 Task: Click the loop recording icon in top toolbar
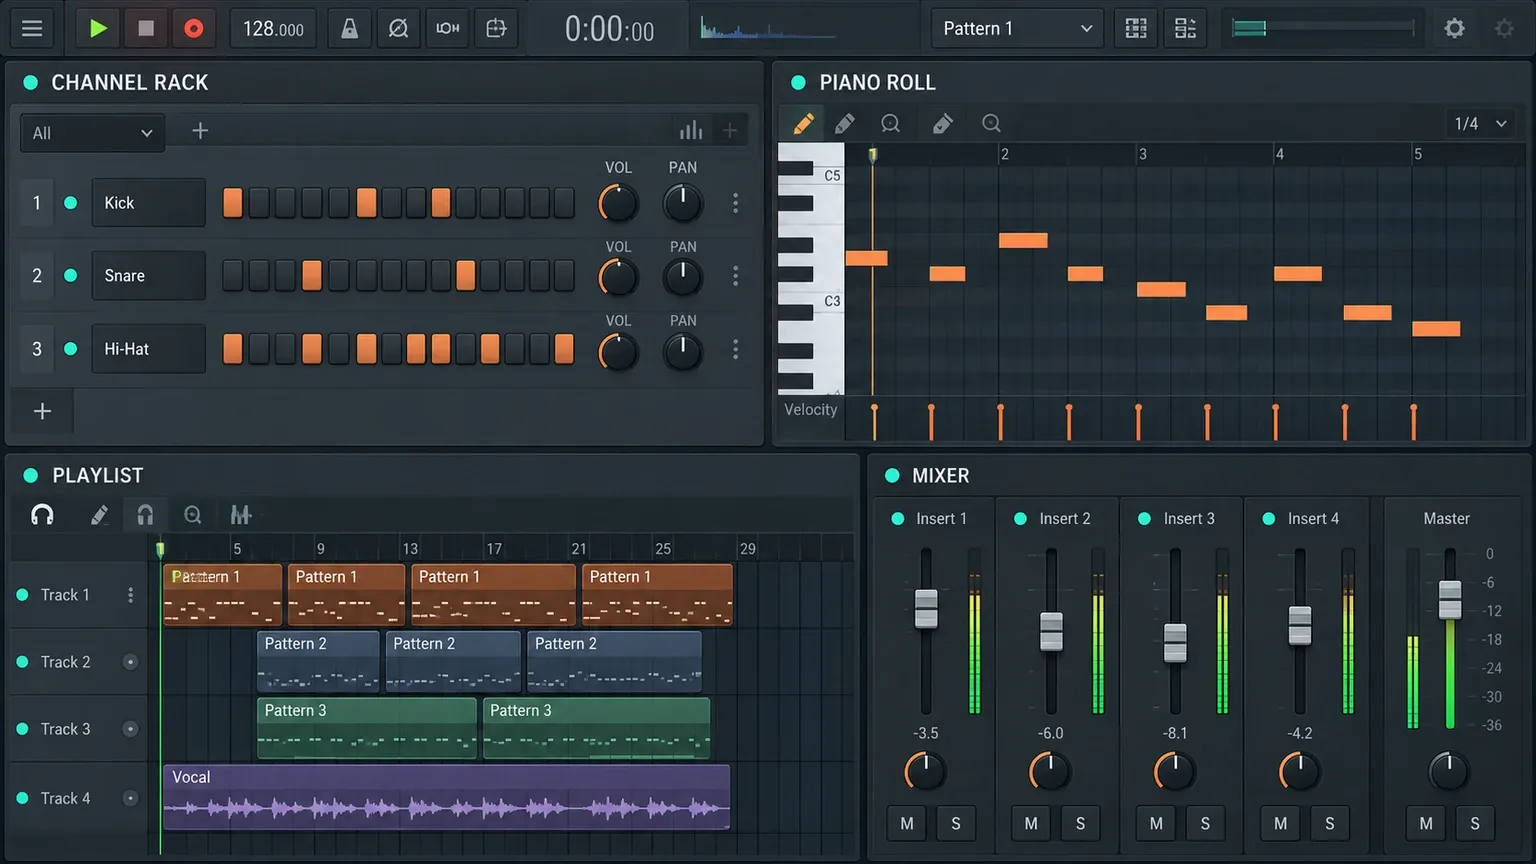(447, 28)
